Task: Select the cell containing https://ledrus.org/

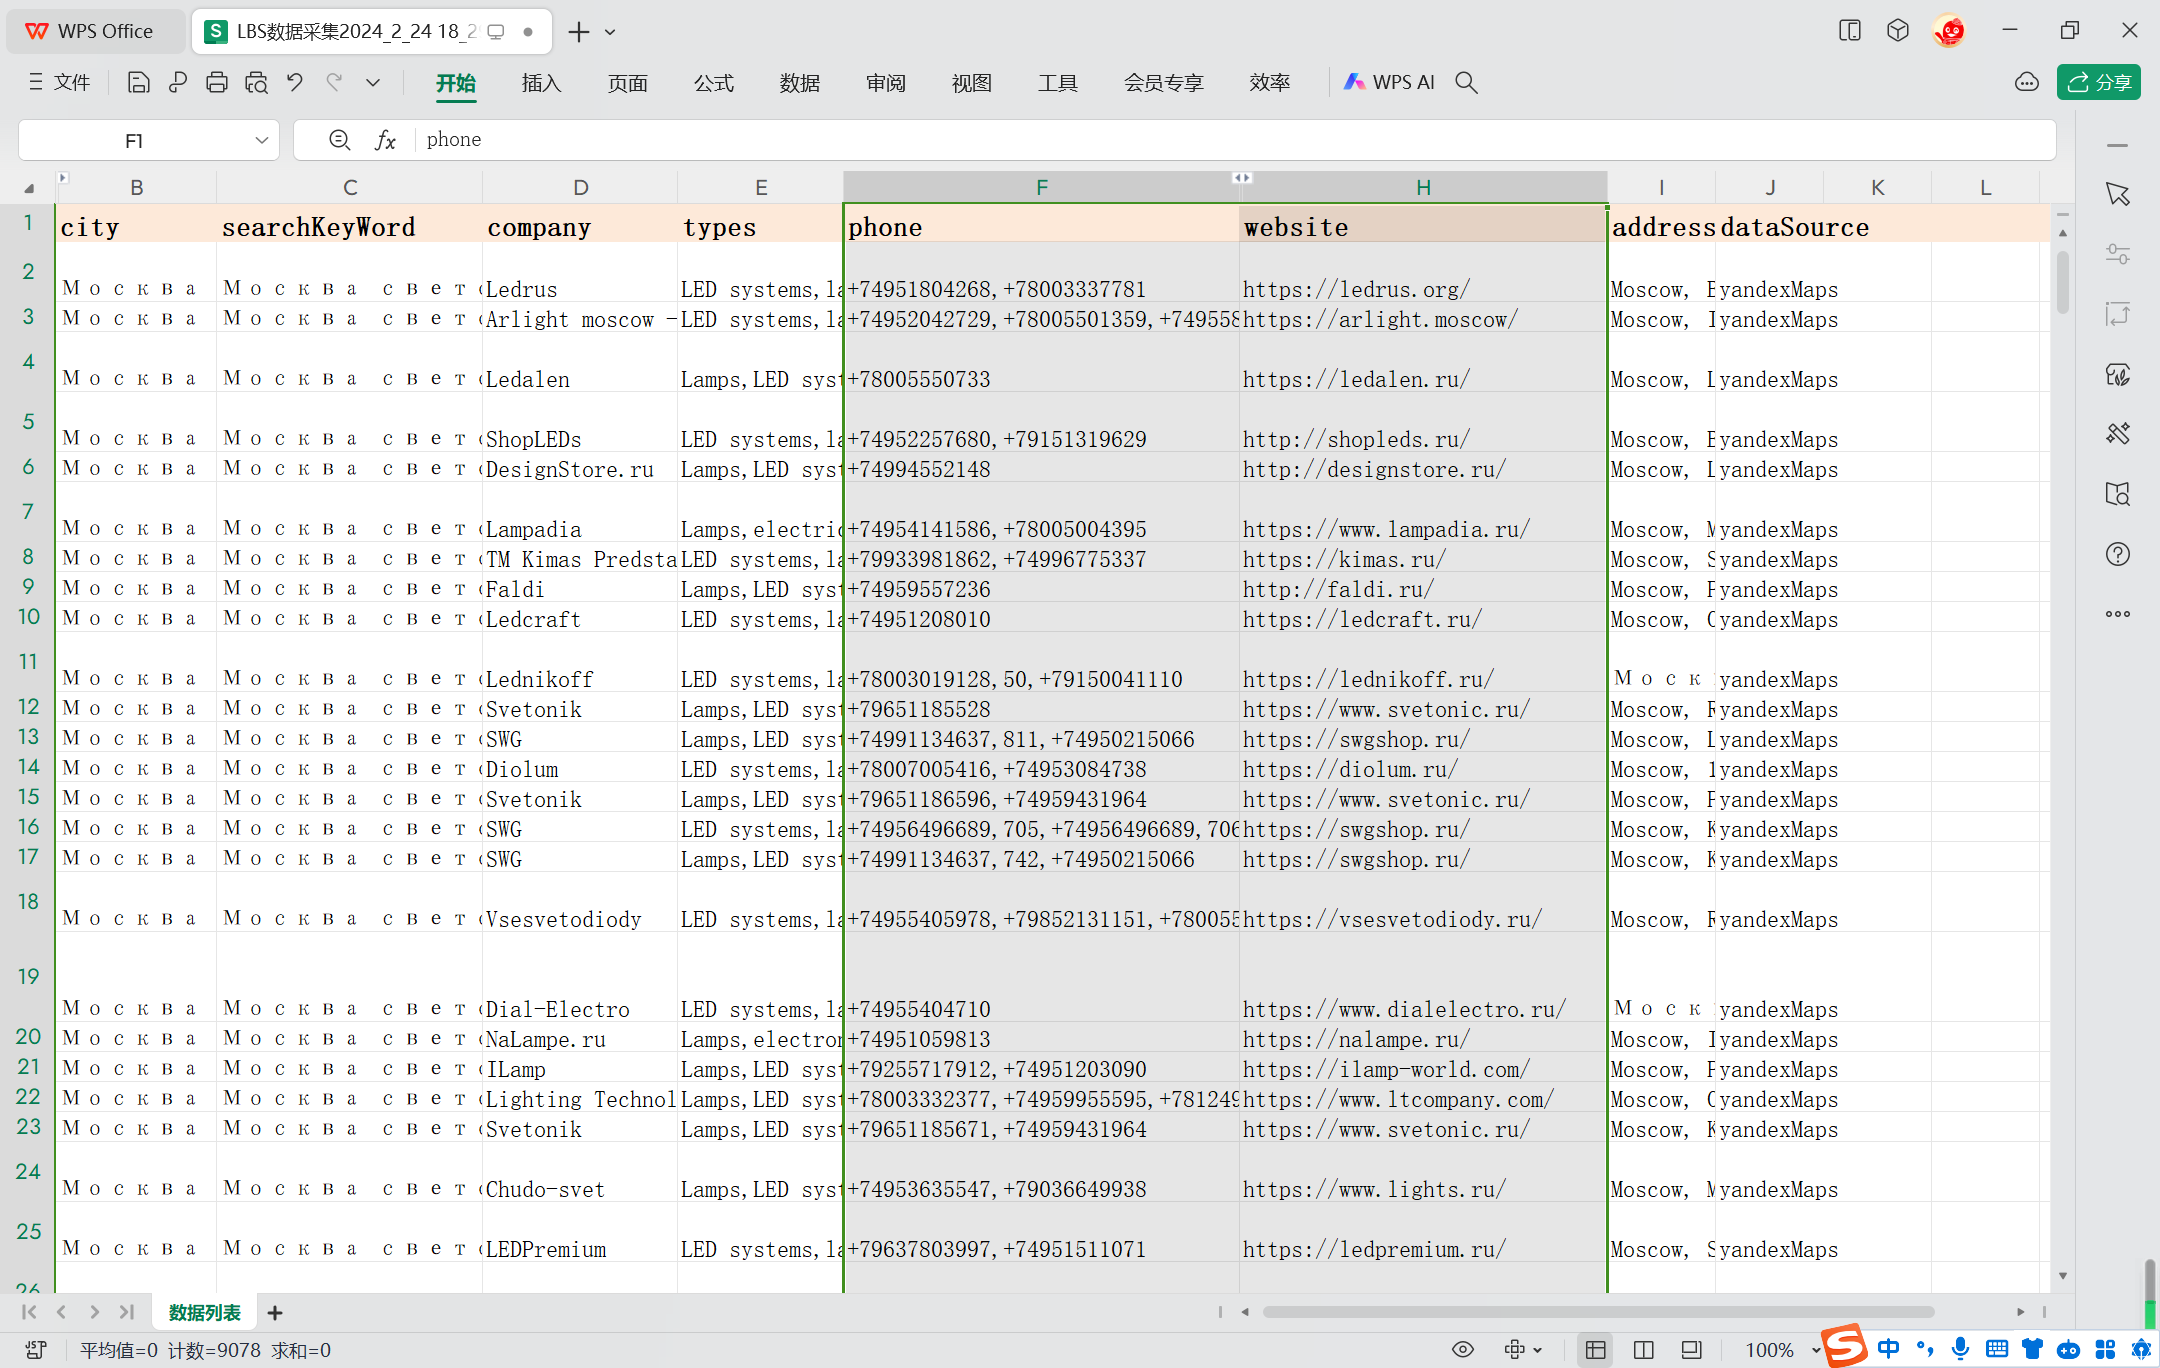Action: point(1423,272)
